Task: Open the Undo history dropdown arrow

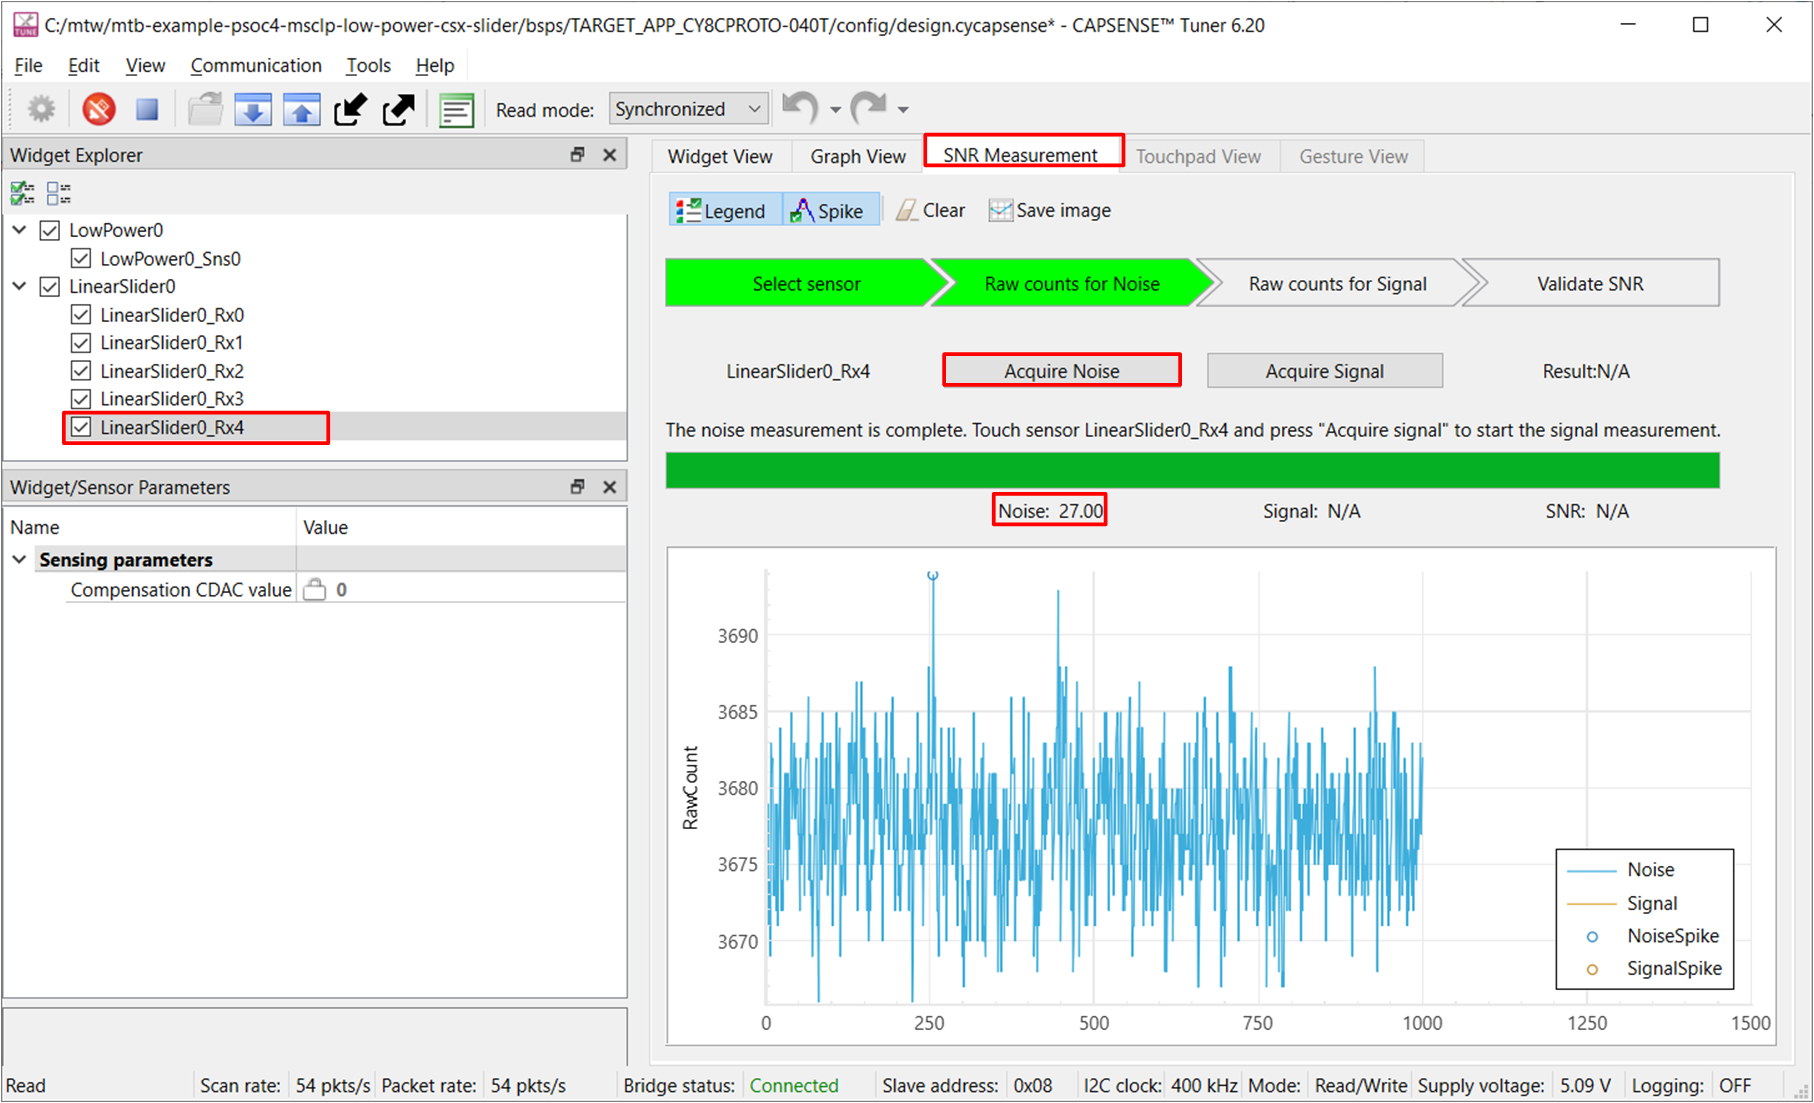Action: pos(835,110)
